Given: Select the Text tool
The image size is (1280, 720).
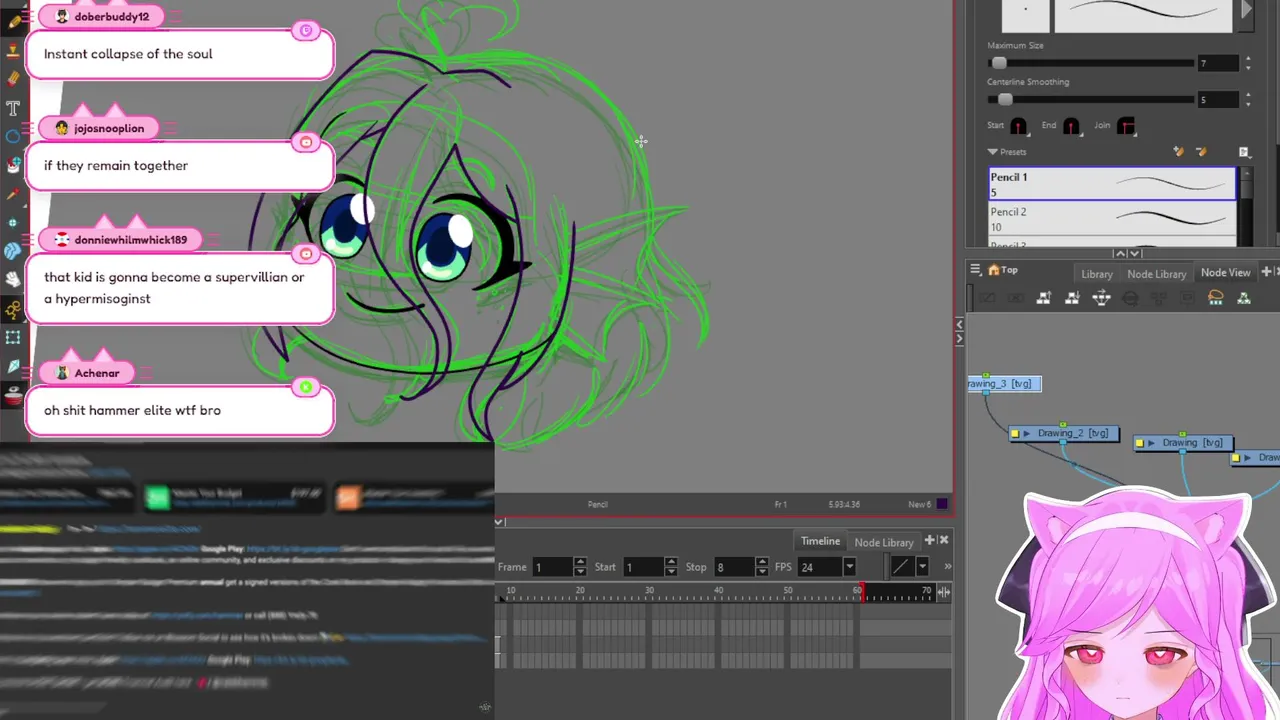Looking at the screenshot, I should tap(13, 107).
